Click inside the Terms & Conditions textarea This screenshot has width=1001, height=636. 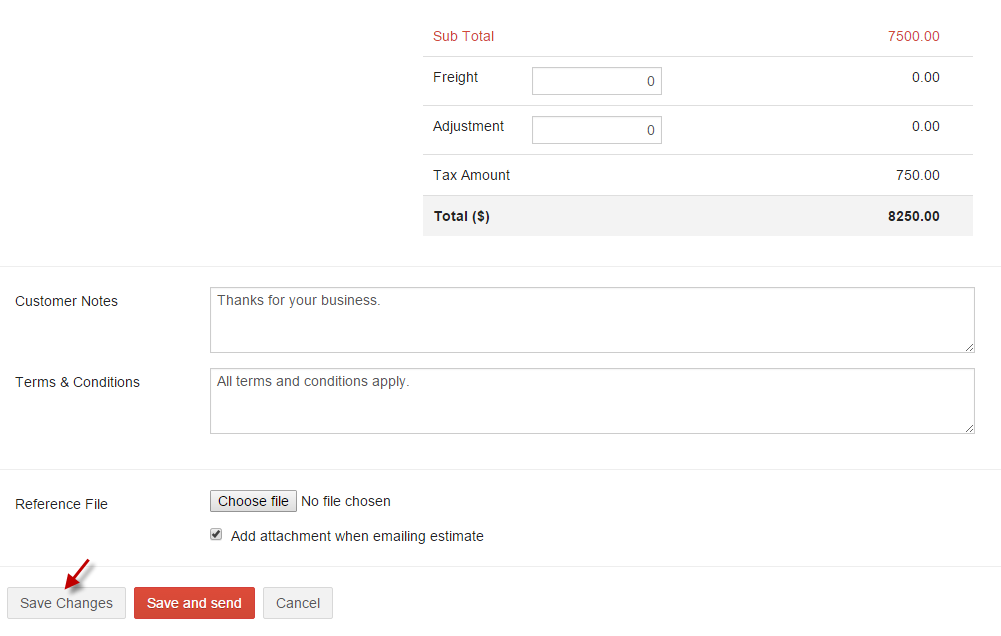(592, 401)
